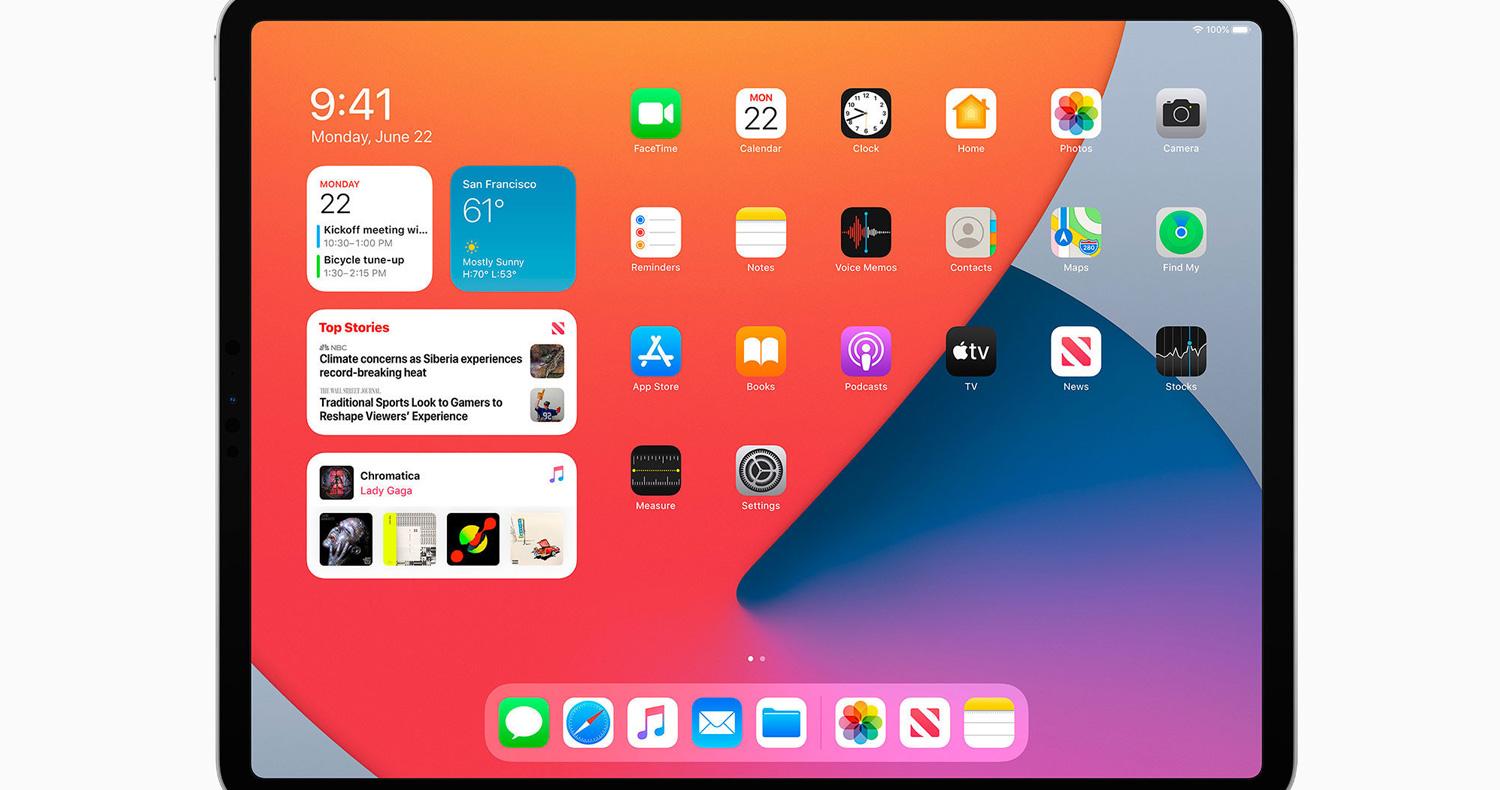Select the album cover showing a red car
Screen dimensions: 1500x790
(x=537, y=539)
